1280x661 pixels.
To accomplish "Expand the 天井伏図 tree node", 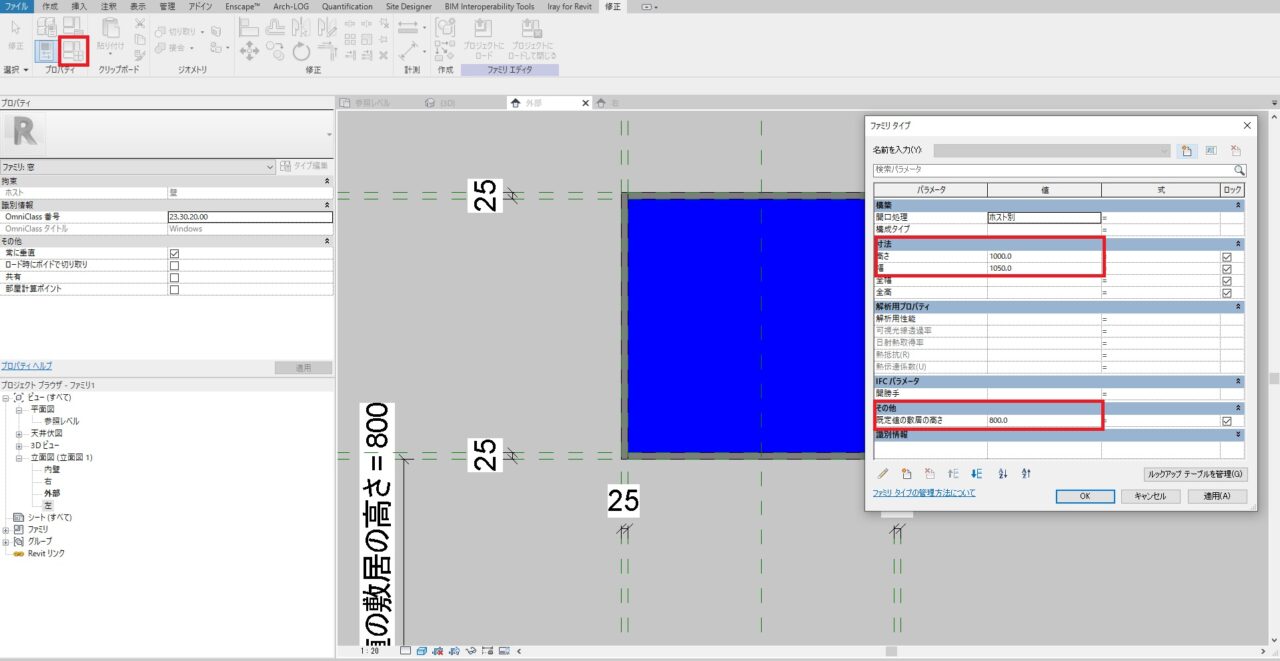I will pyautogui.click(x=19, y=433).
